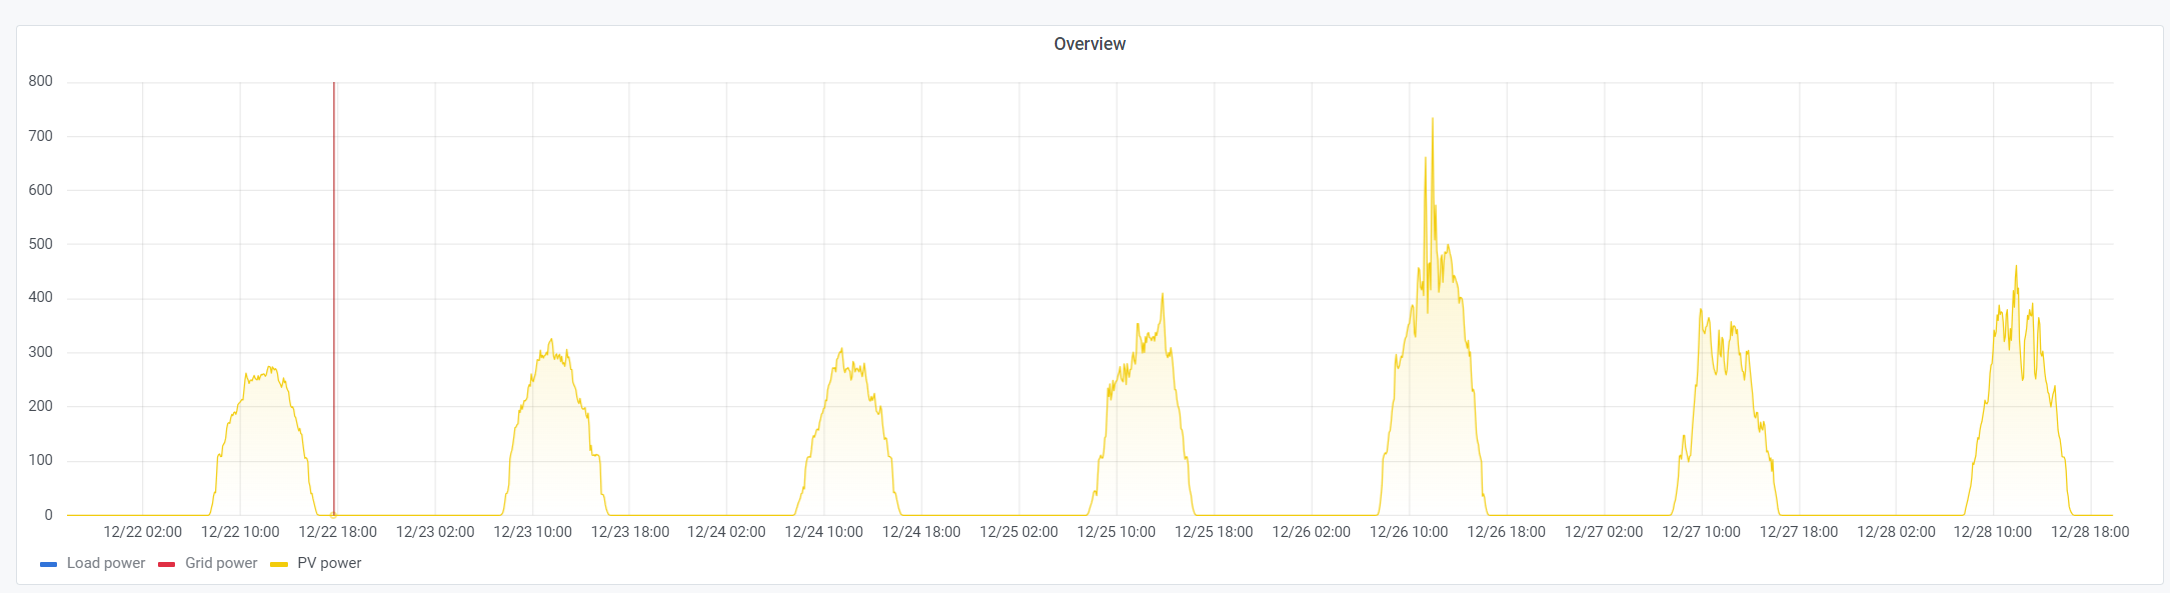The image size is (2170, 593).
Task: Click the 12/24 18:00 x-axis label
Action: 921,532
